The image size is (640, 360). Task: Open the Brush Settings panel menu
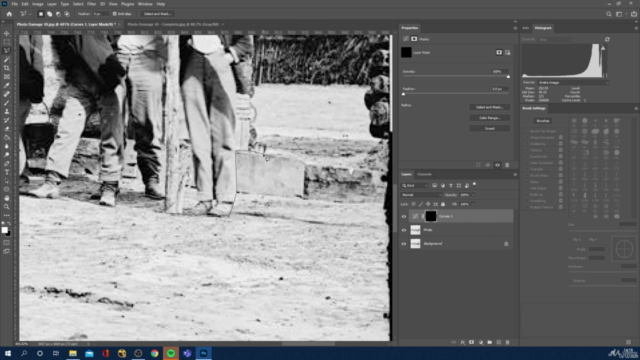[636, 108]
